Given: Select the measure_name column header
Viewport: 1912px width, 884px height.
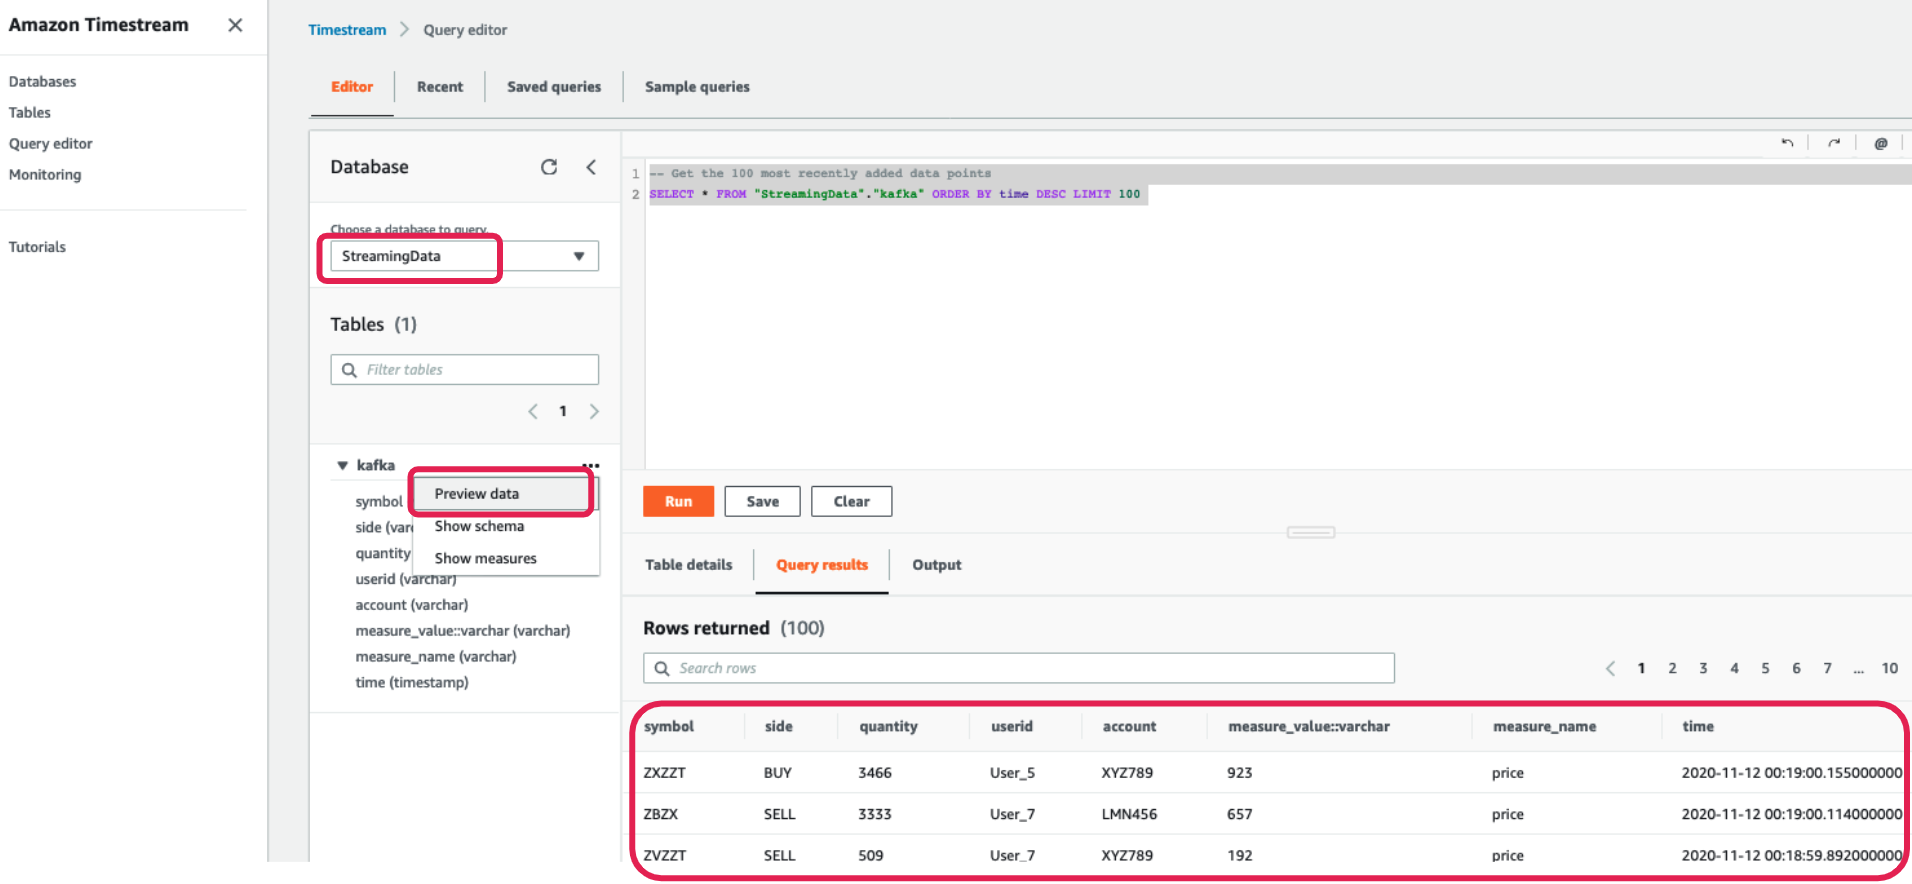Looking at the screenshot, I should (1544, 726).
